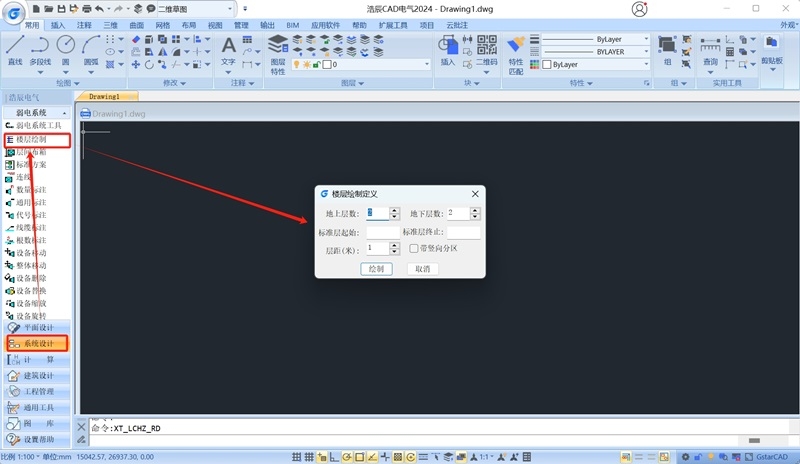Viewport: 800px width, 464px height.
Task: Click the command line customize wrench icon
Action: 82,439
